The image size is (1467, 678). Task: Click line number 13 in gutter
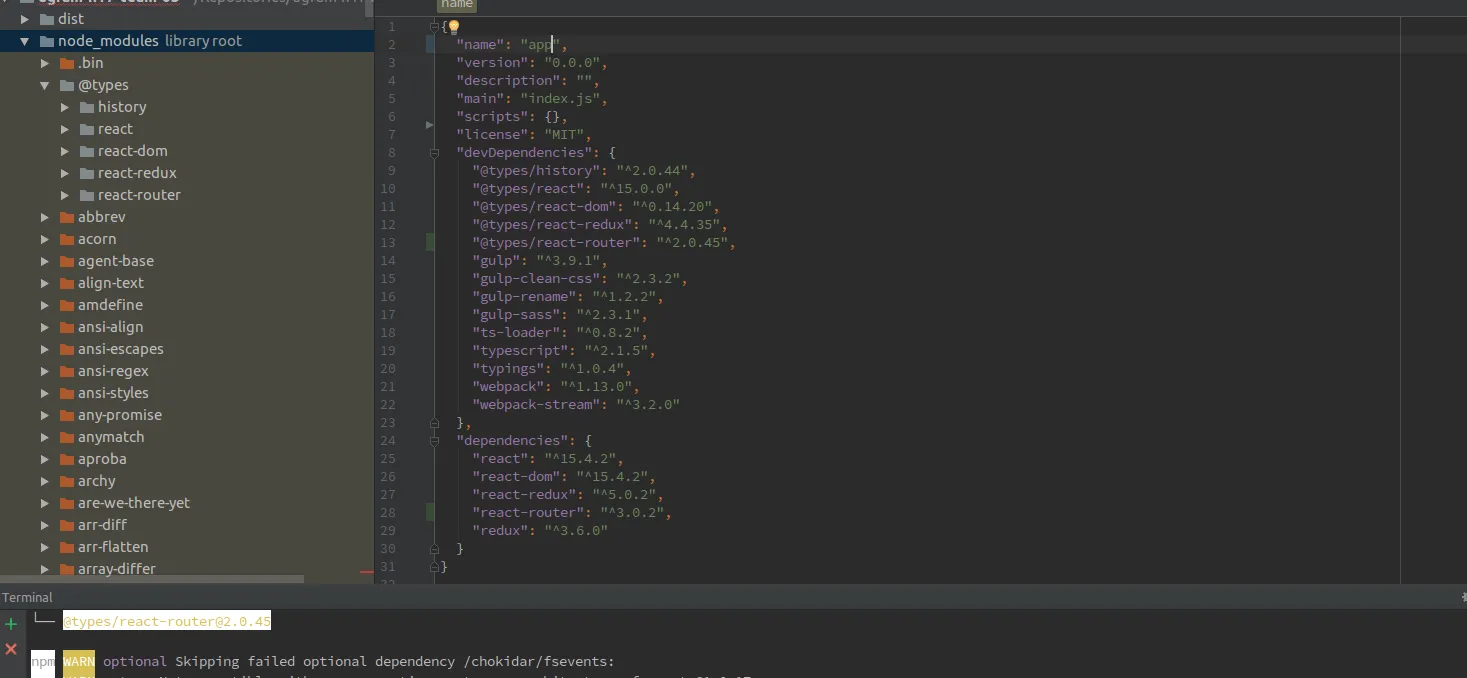click(x=388, y=243)
